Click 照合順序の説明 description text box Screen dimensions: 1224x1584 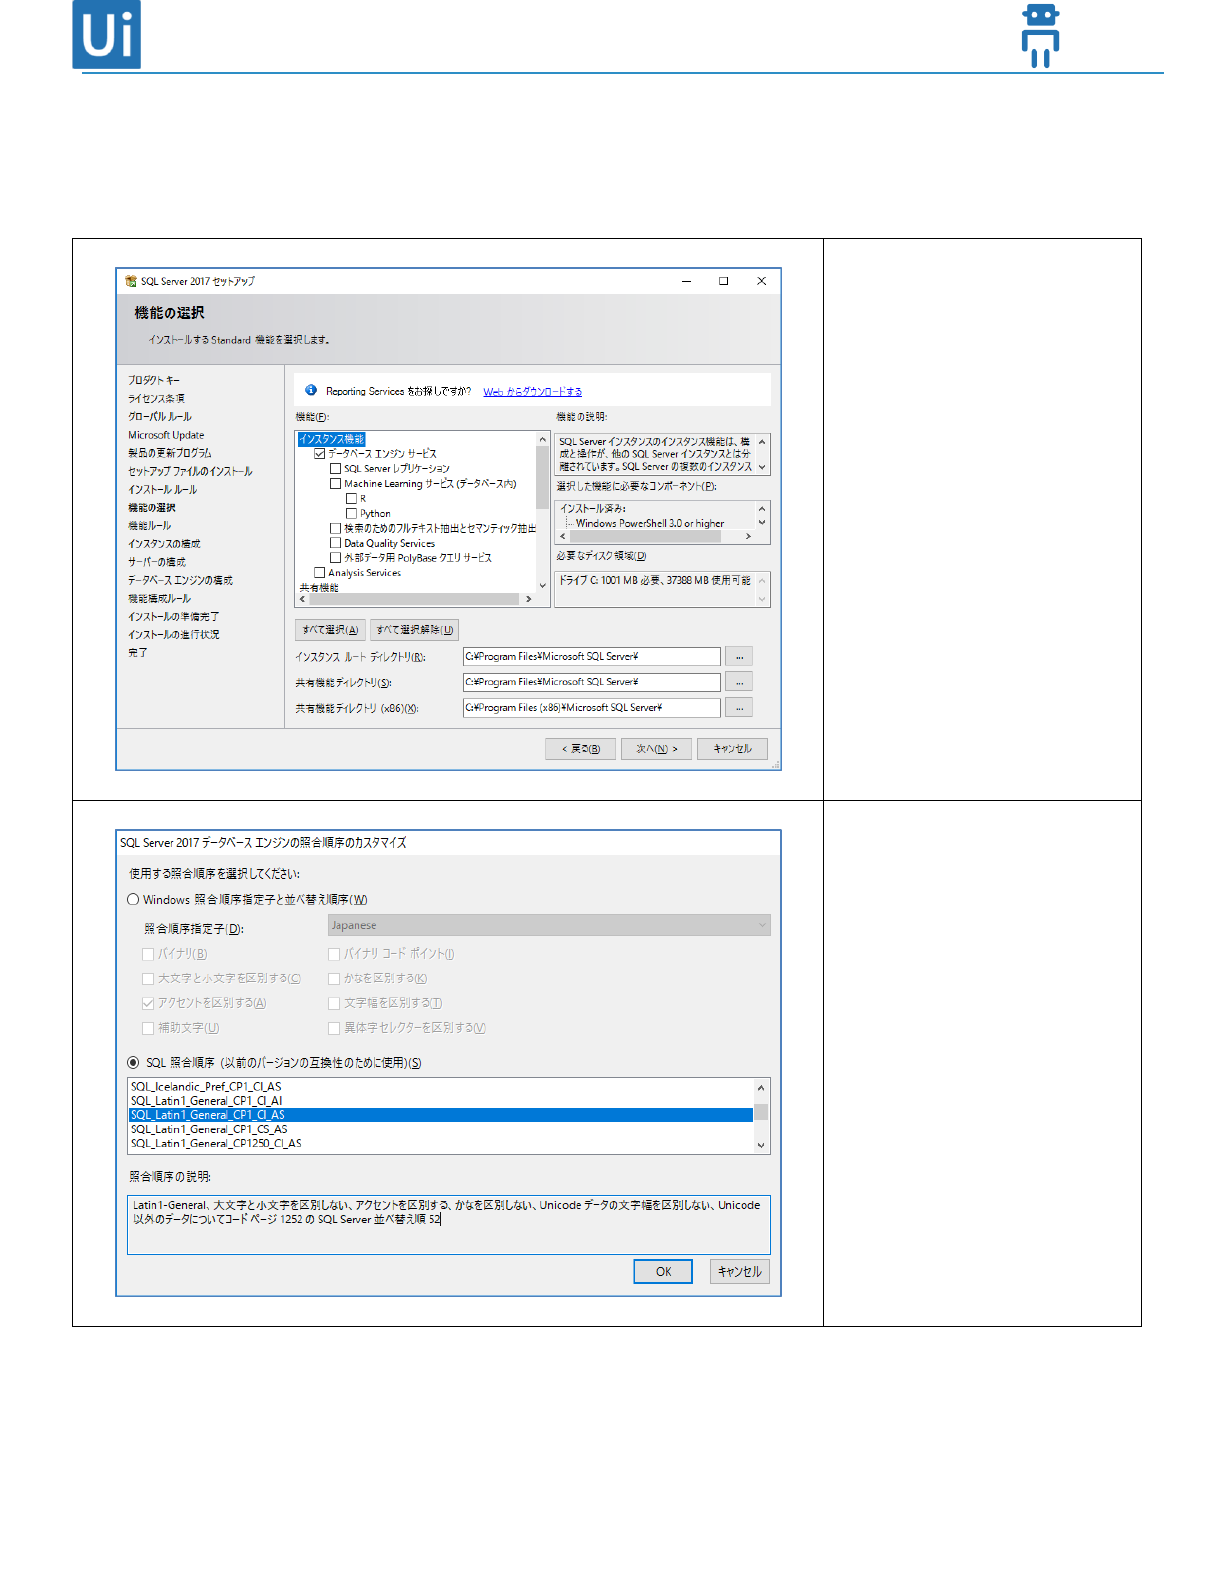click(449, 1225)
